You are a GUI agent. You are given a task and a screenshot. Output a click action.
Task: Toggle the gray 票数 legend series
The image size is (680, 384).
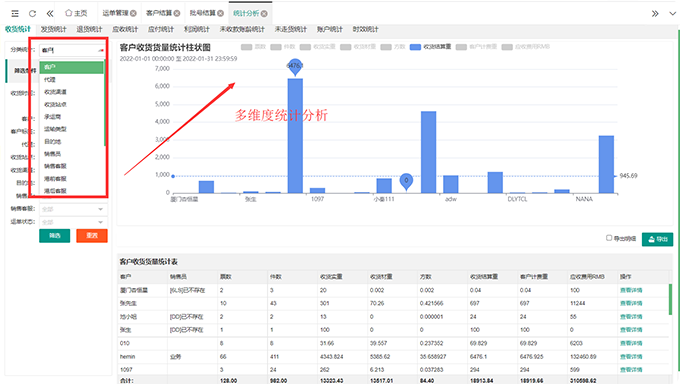(253, 46)
